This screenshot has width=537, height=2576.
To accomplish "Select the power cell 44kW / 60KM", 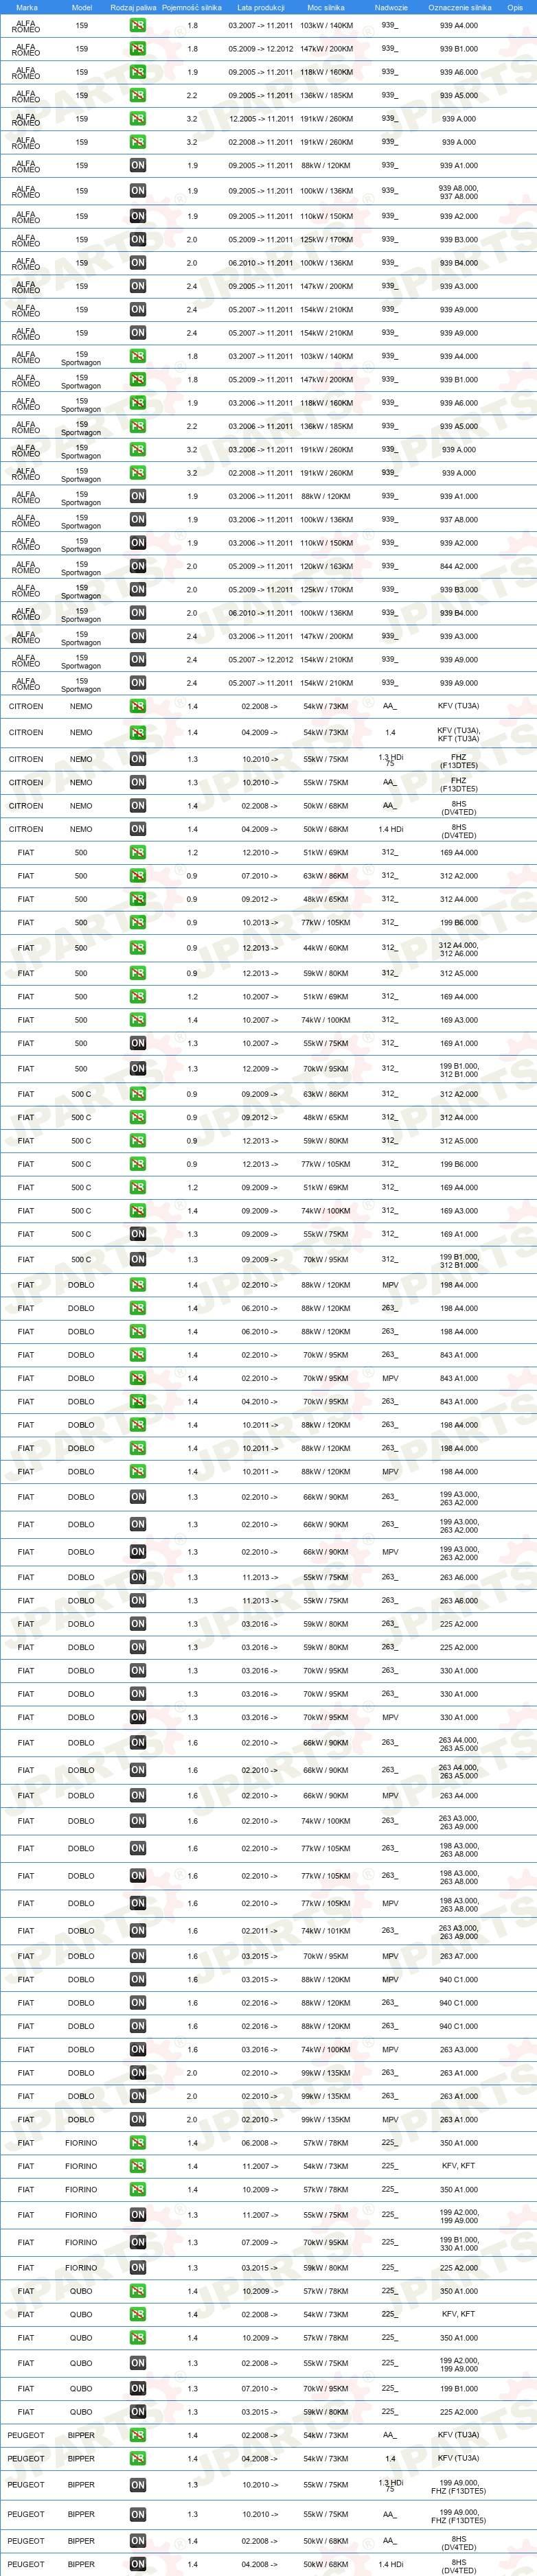I will pyautogui.click(x=326, y=948).
